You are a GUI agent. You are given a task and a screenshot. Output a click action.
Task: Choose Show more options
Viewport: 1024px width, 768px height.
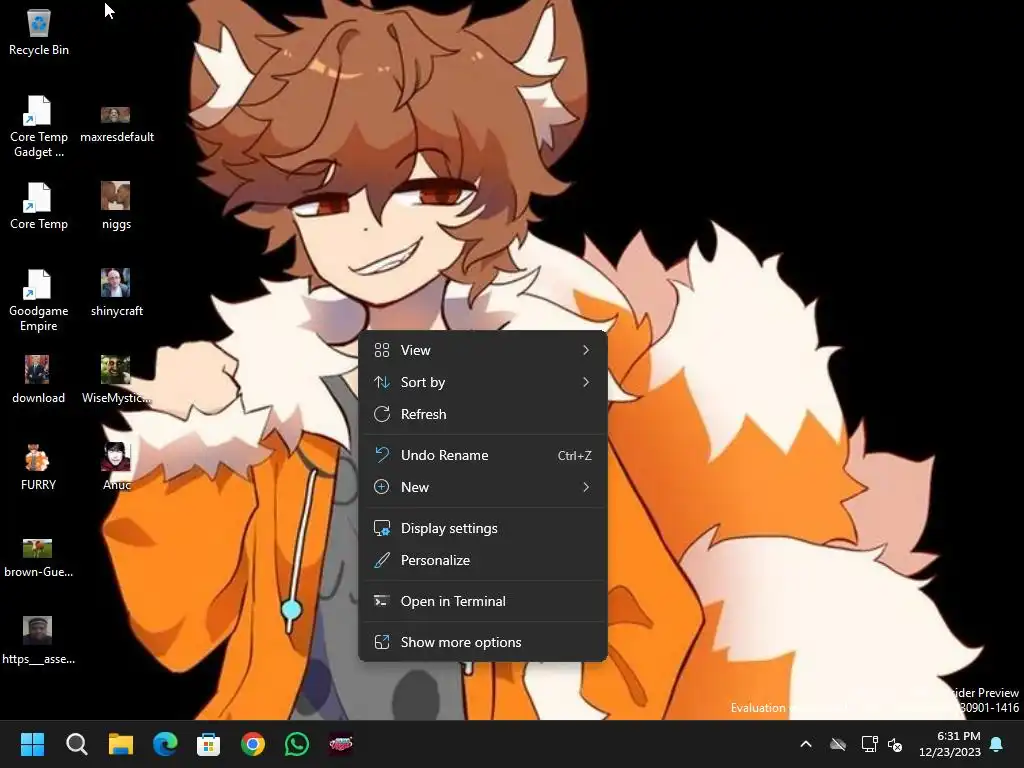[x=483, y=643]
